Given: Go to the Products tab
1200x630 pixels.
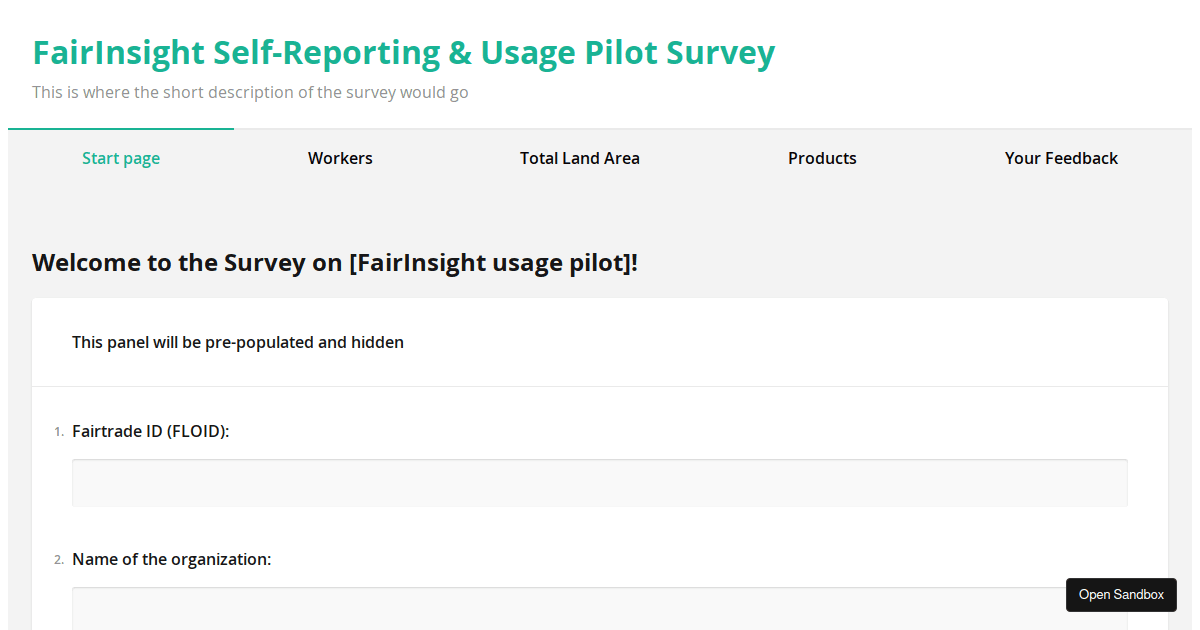Looking at the screenshot, I should 822,158.
